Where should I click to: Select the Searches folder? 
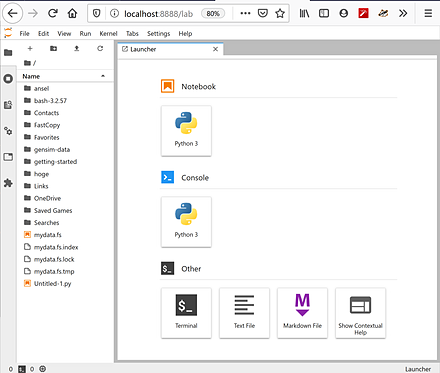[65, 223]
